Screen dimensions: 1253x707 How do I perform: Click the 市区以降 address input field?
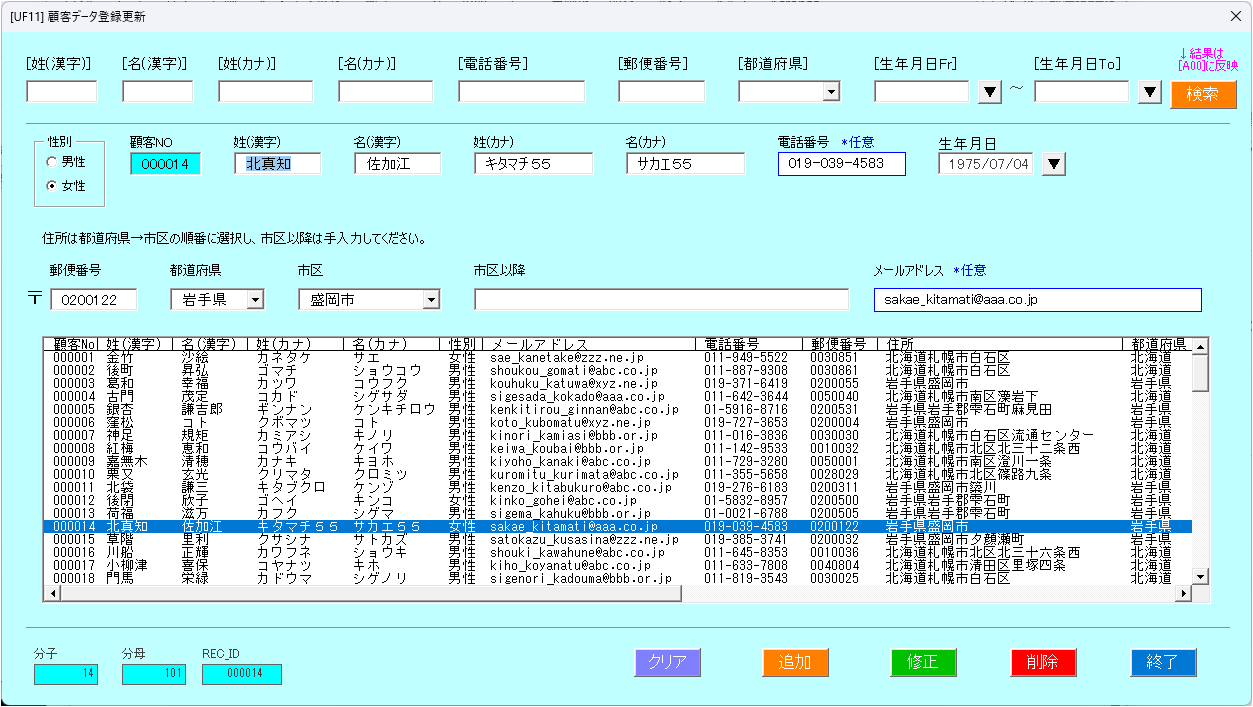coord(661,300)
